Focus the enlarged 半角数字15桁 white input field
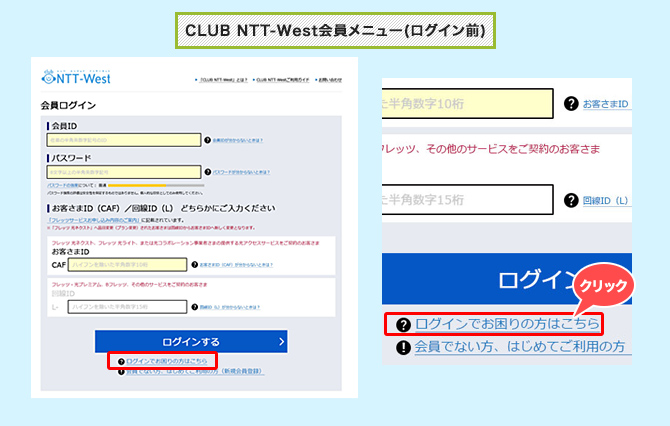 coord(467,199)
